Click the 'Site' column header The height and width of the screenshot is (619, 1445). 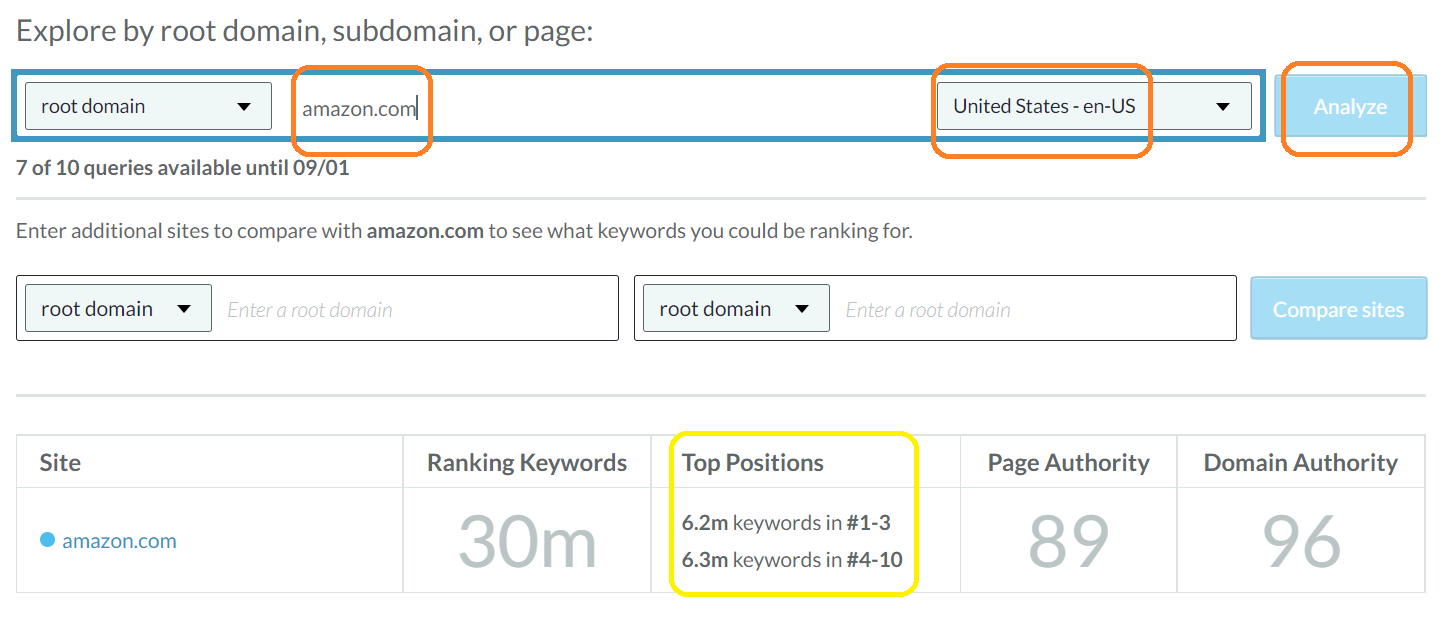tap(60, 462)
